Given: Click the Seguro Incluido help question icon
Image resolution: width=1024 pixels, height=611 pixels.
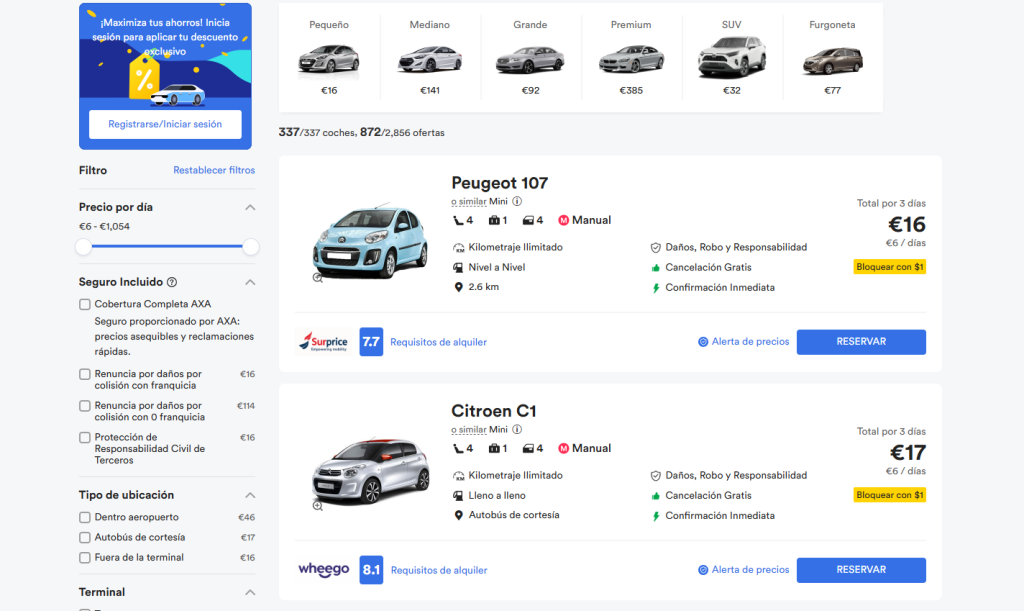Looking at the screenshot, I should click(172, 282).
